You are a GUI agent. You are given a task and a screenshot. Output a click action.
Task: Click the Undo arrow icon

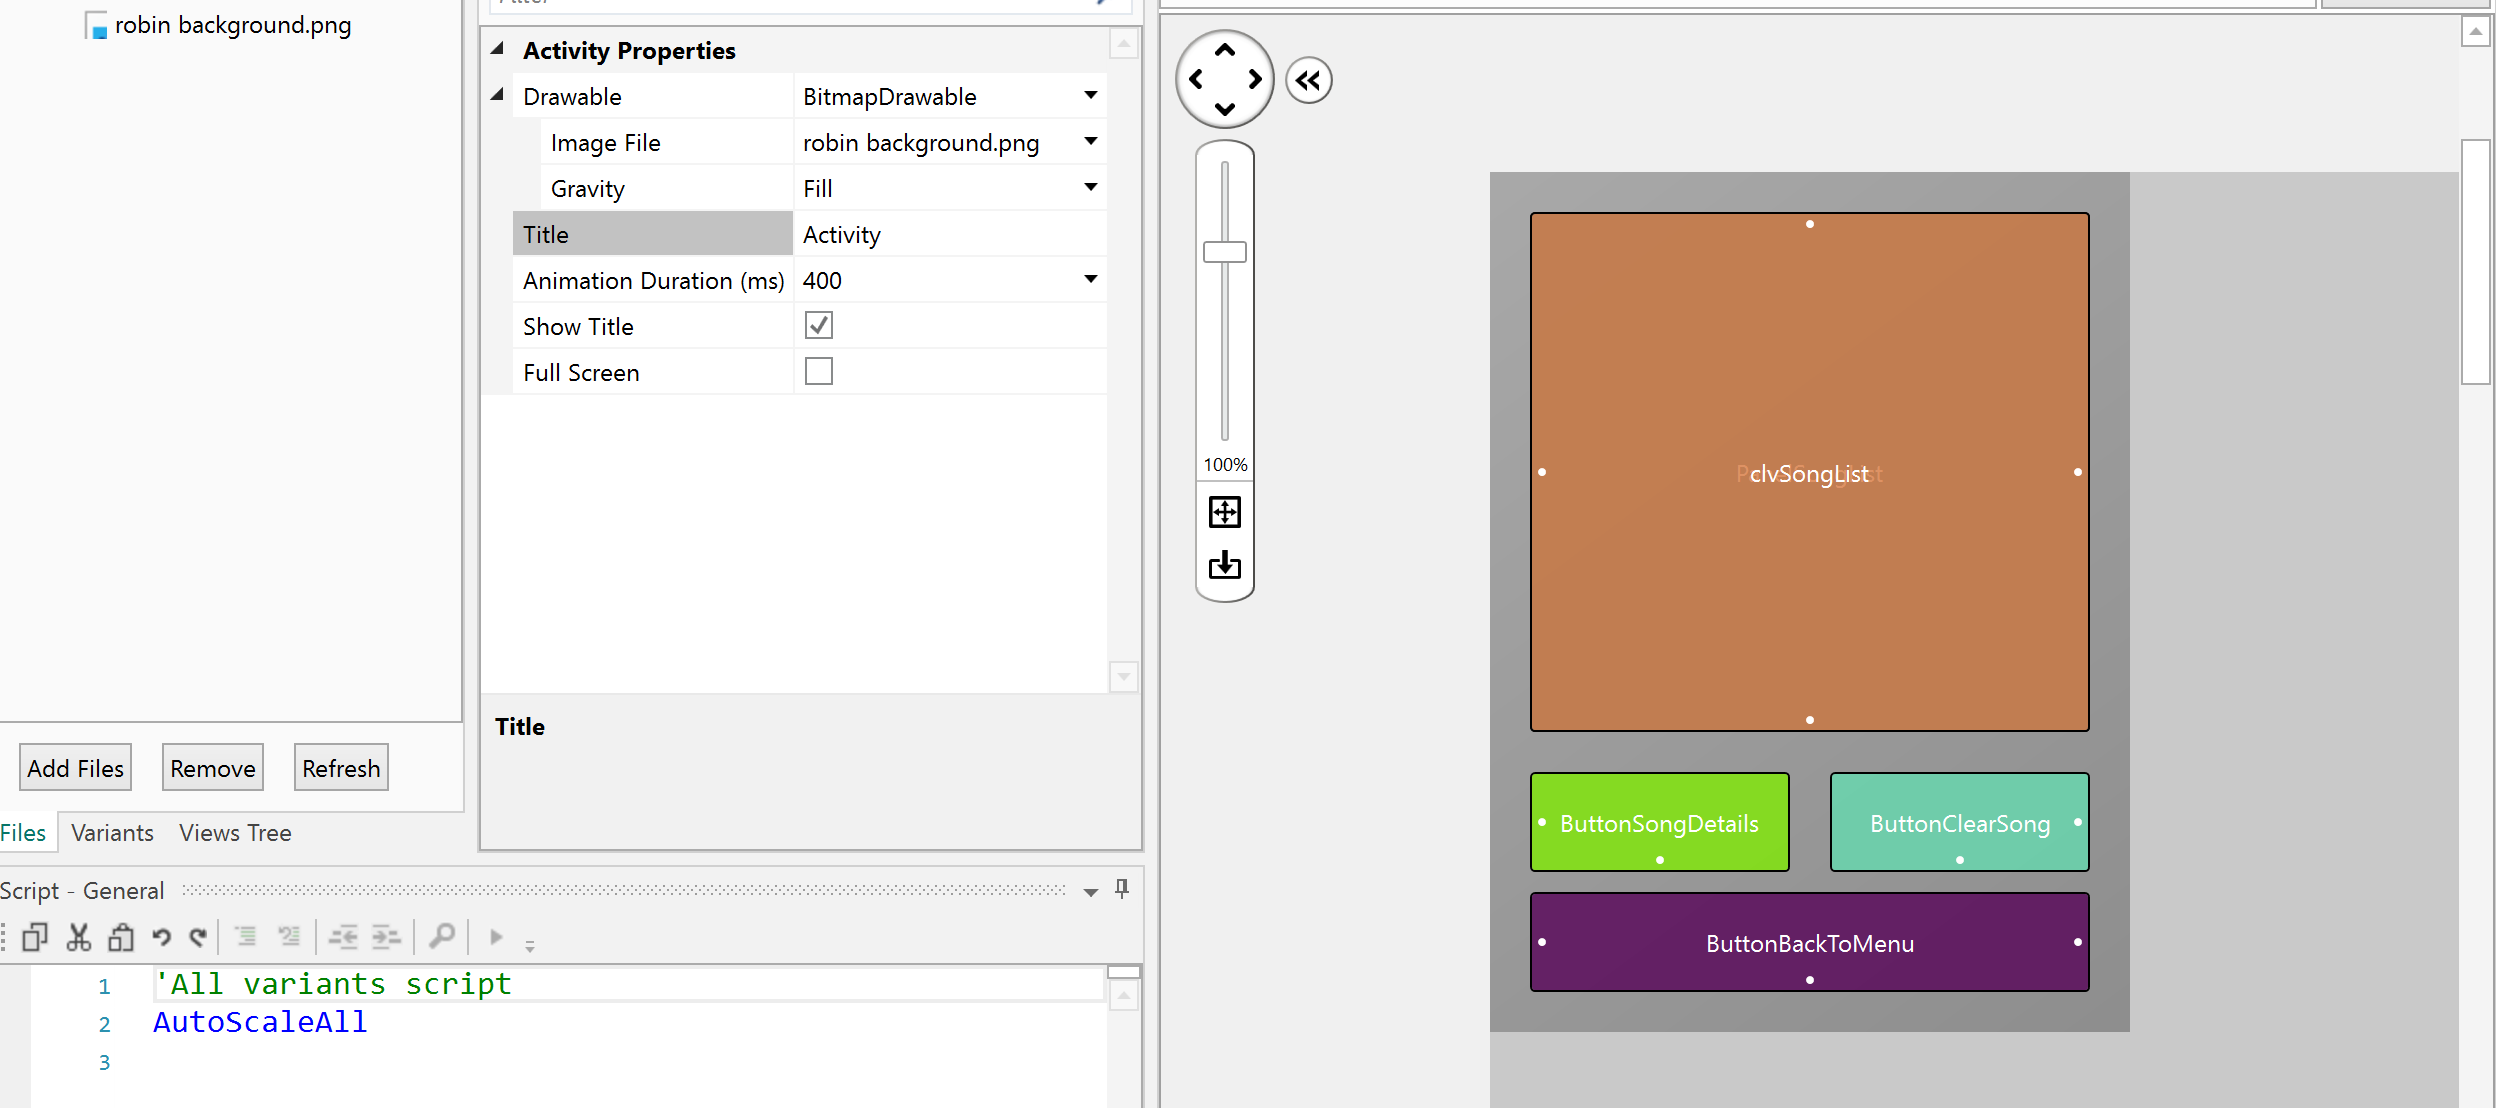161,937
